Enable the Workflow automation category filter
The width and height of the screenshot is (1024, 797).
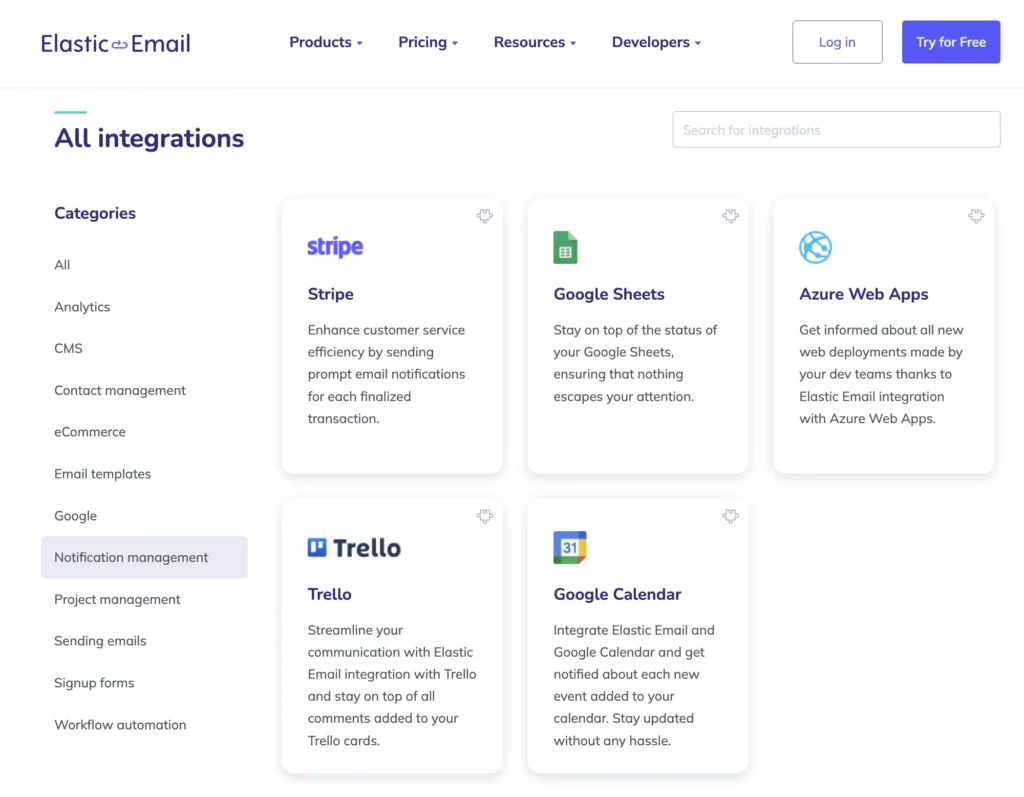coord(120,724)
